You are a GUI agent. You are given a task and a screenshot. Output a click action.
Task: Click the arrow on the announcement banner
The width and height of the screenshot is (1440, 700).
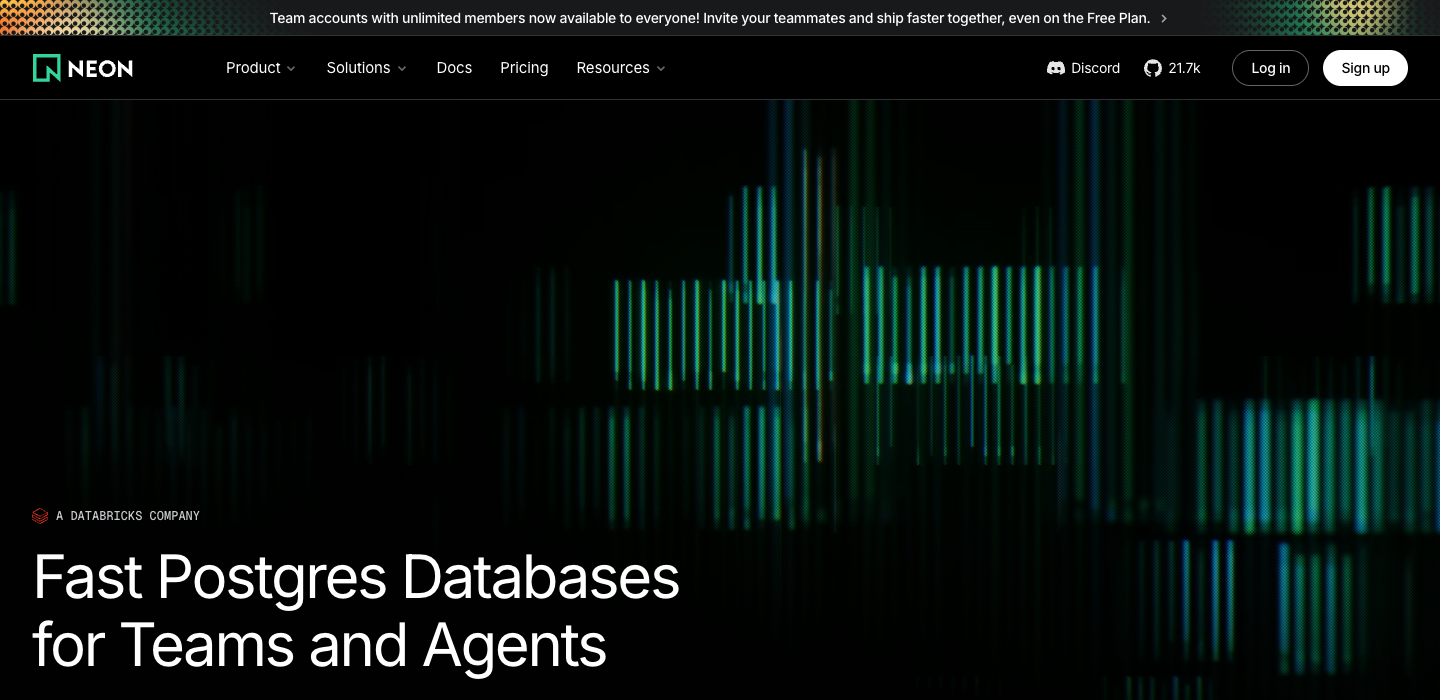pyautogui.click(x=1164, y=18)
